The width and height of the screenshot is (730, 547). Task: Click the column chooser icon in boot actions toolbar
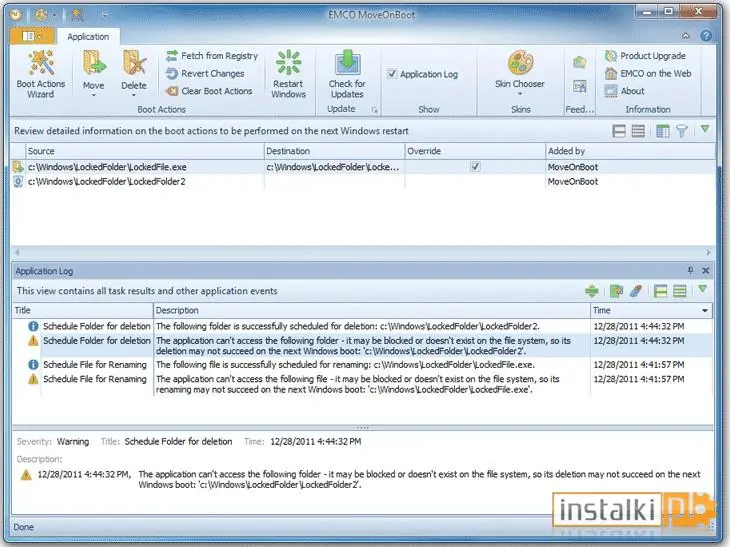662,131
